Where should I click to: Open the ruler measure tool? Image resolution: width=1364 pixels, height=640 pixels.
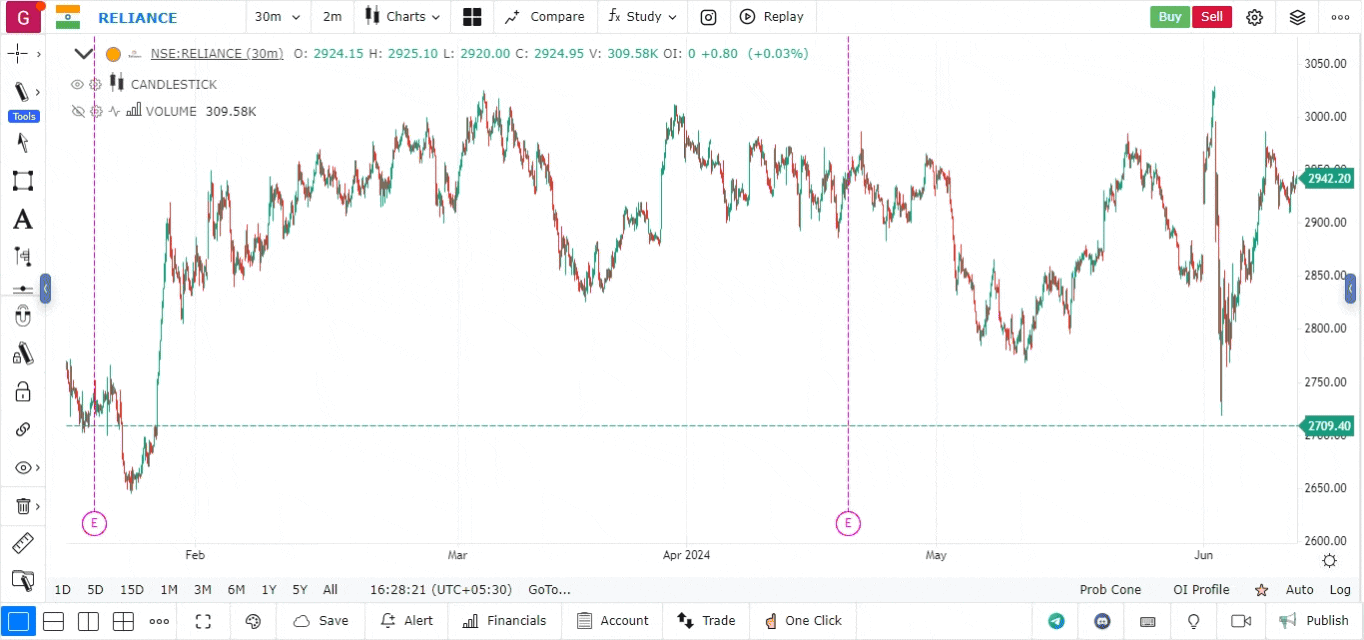click(x=22, y=543)
